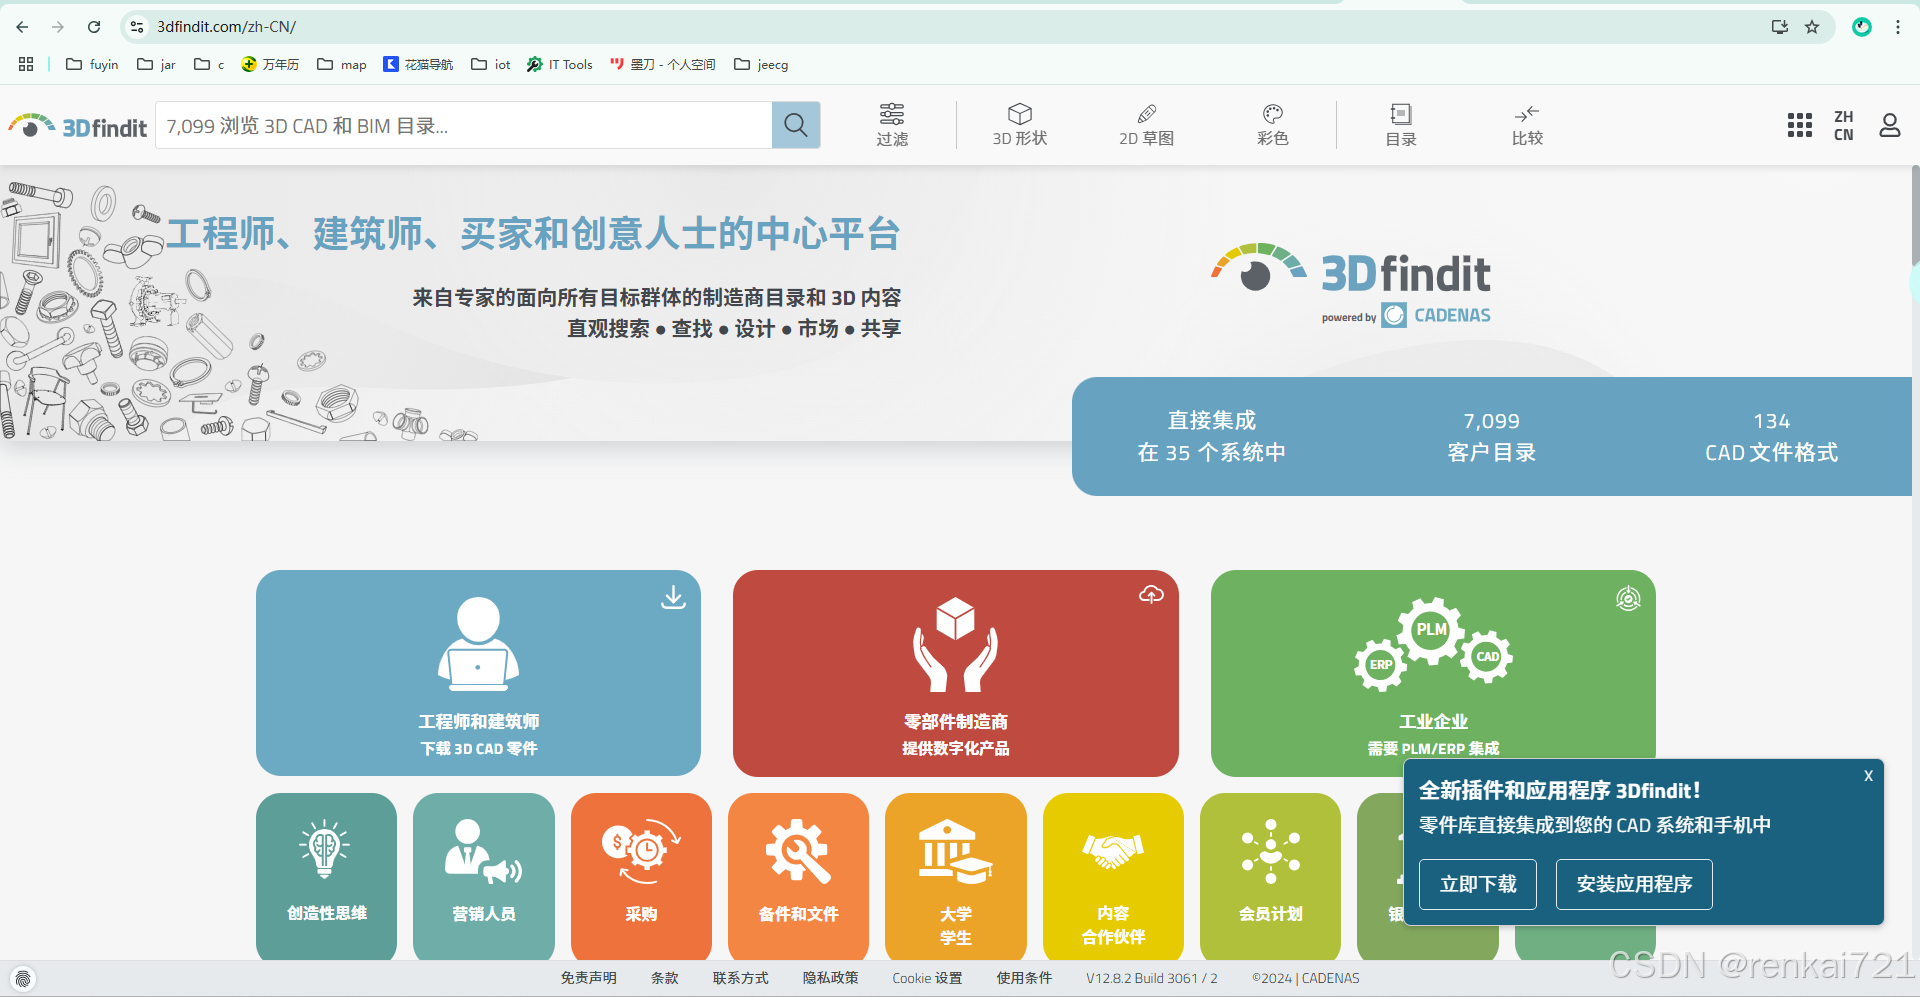1920x997 pixels.
Task: Open the 会员计划 tile
Action: coord(1270,877)
